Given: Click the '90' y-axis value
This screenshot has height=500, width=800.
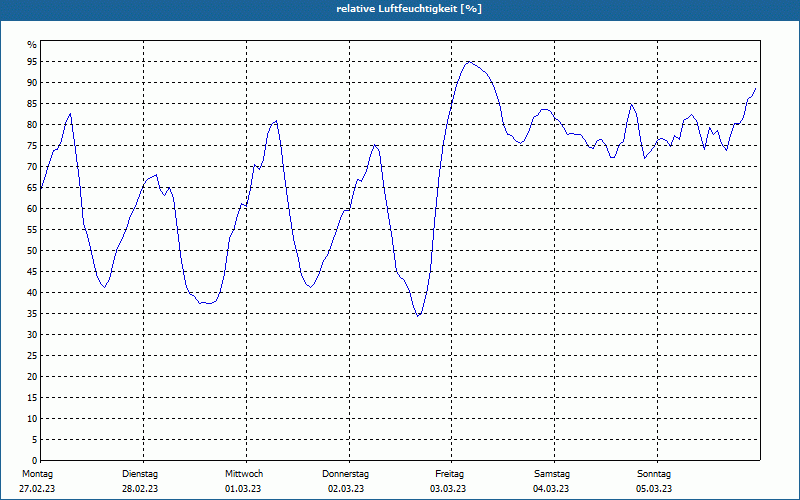Looking at the screenshot, I should (x=32, y=83).
